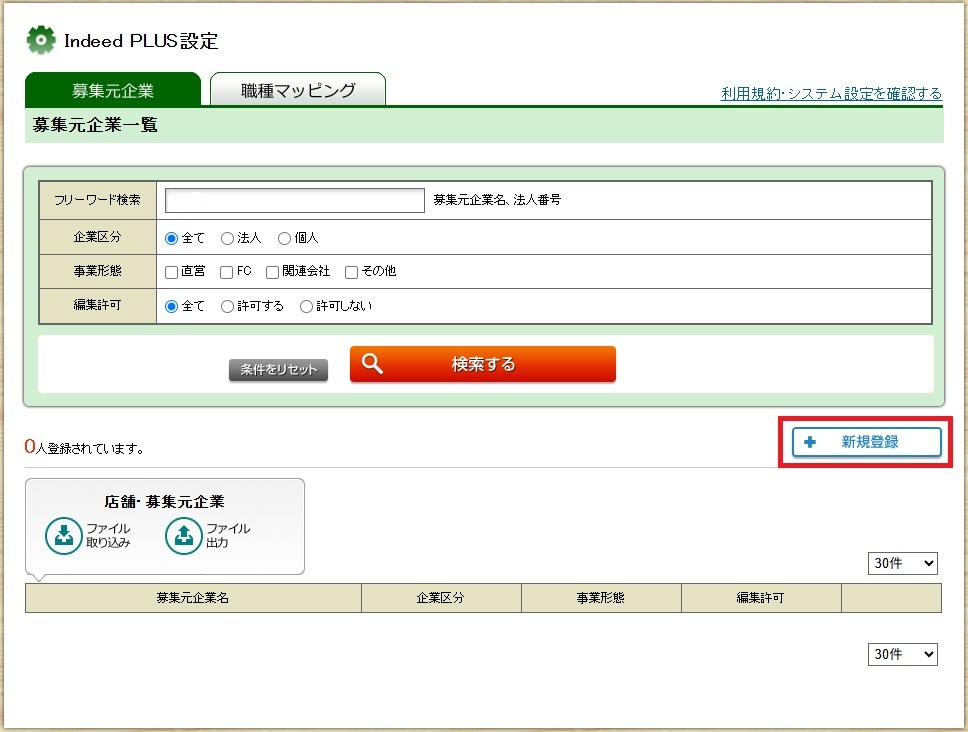
Task: Click the magnifier icon on 検索する button
Action: tap(372, 364)
